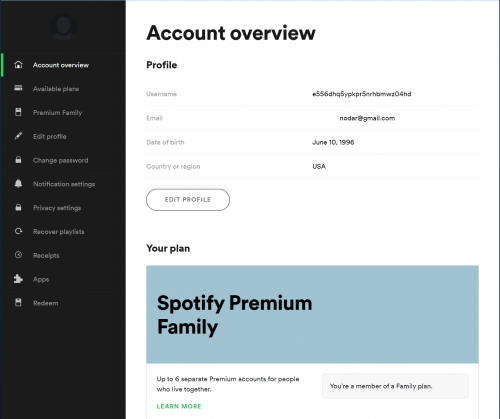Click the puzzle piece Apps icon

click(x=18, y=279)
